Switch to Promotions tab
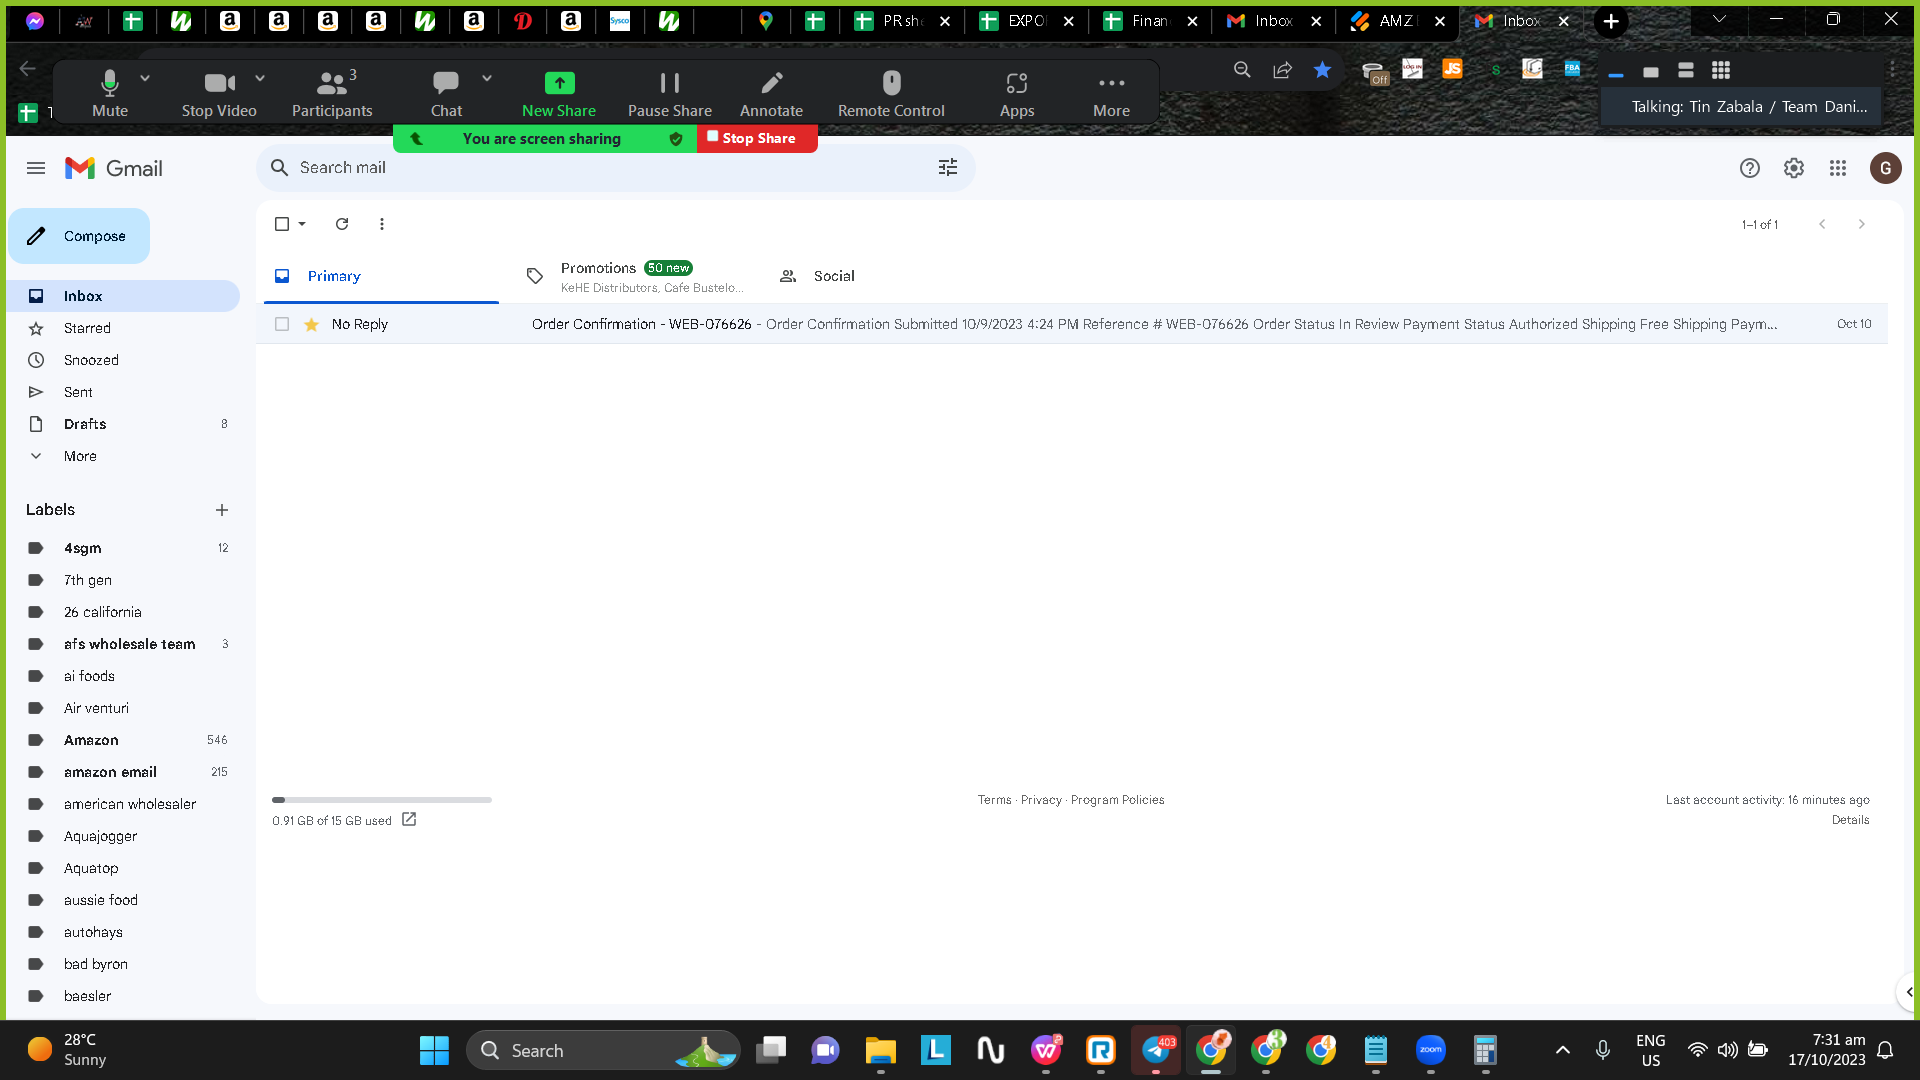Image resolution: width=1920 pixels, height=1080 pixels. (x=634, y=276)
